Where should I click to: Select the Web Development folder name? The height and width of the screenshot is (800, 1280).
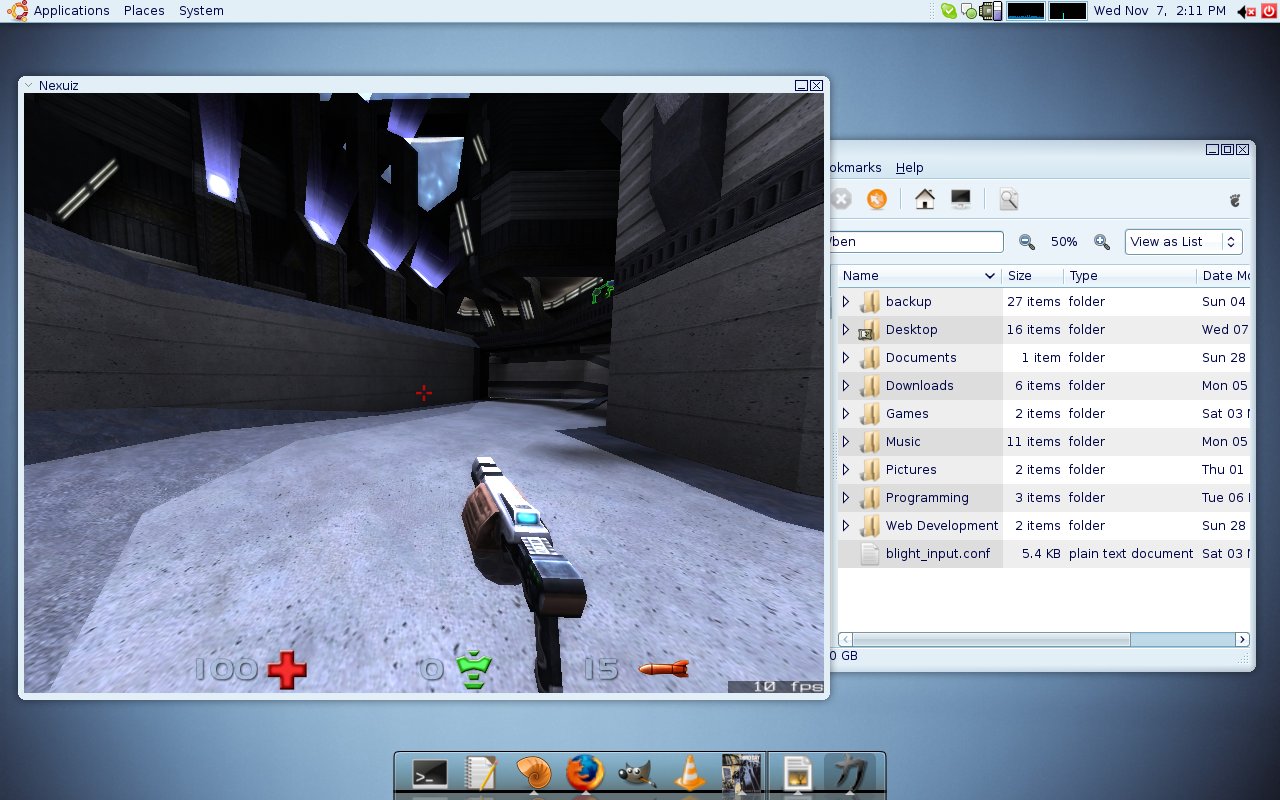pos(942,525)
